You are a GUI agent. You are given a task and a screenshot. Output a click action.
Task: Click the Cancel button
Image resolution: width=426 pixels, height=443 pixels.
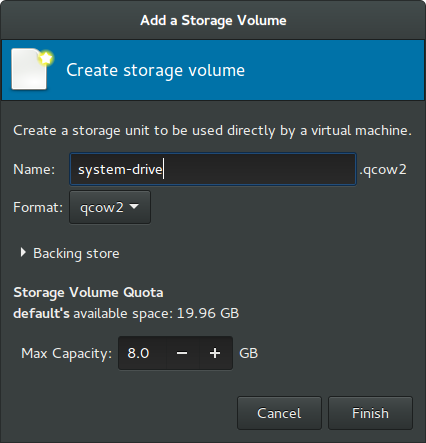[x=279, y=413]
